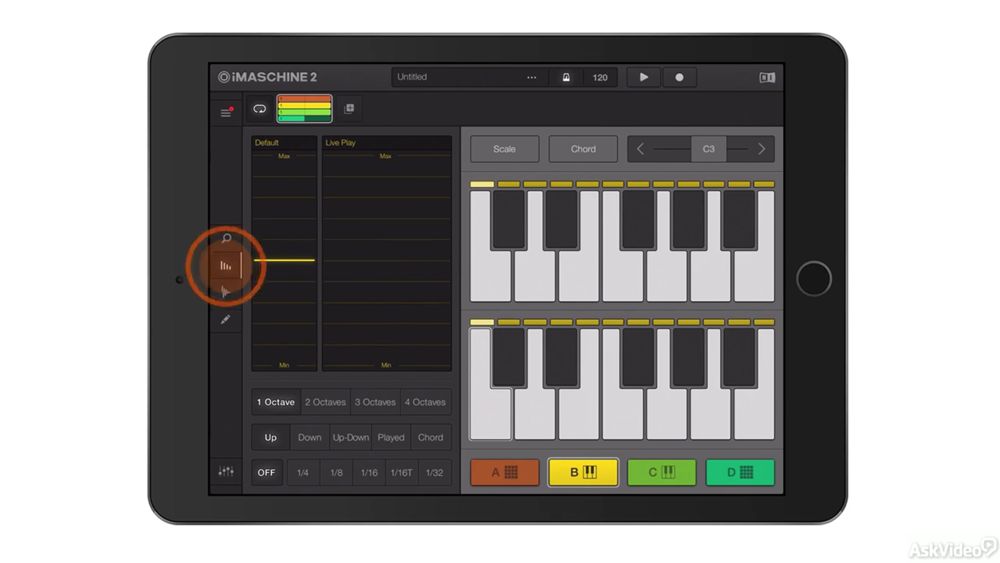Set arp rate to 1/4
This screenshot has width=1000, height=563.
(x=303, y=472)
